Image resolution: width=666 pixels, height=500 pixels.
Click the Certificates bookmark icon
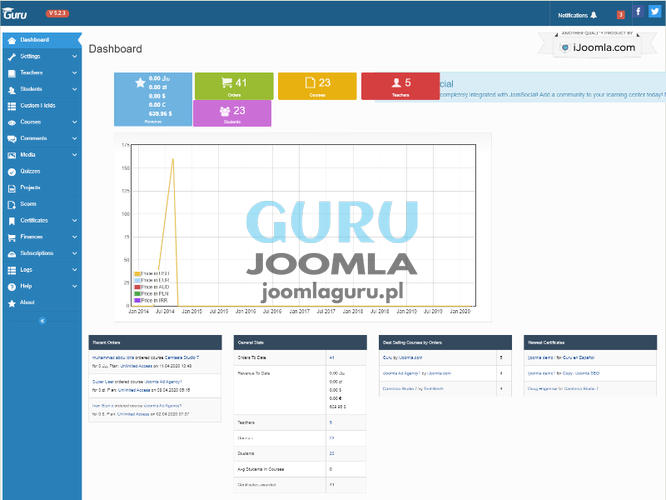12,221
